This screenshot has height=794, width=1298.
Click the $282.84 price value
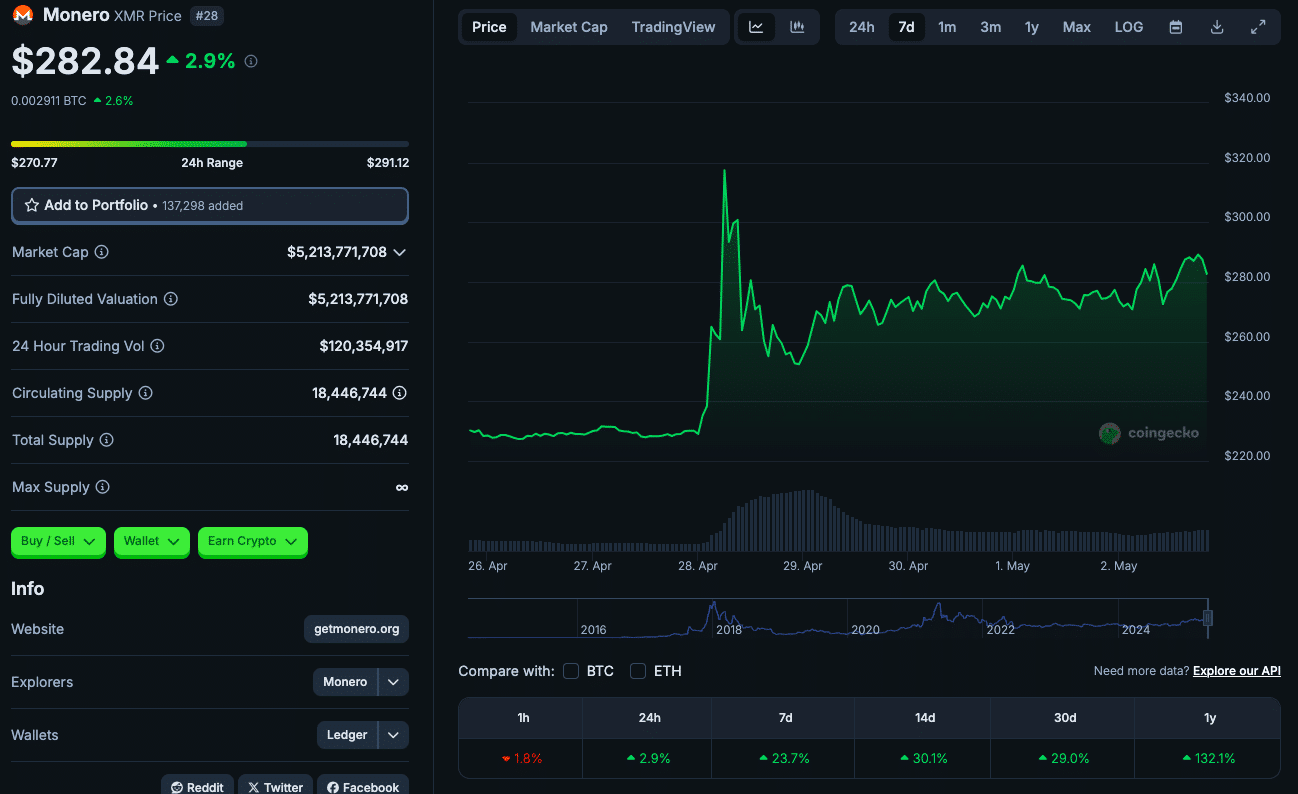coord(85,61)
